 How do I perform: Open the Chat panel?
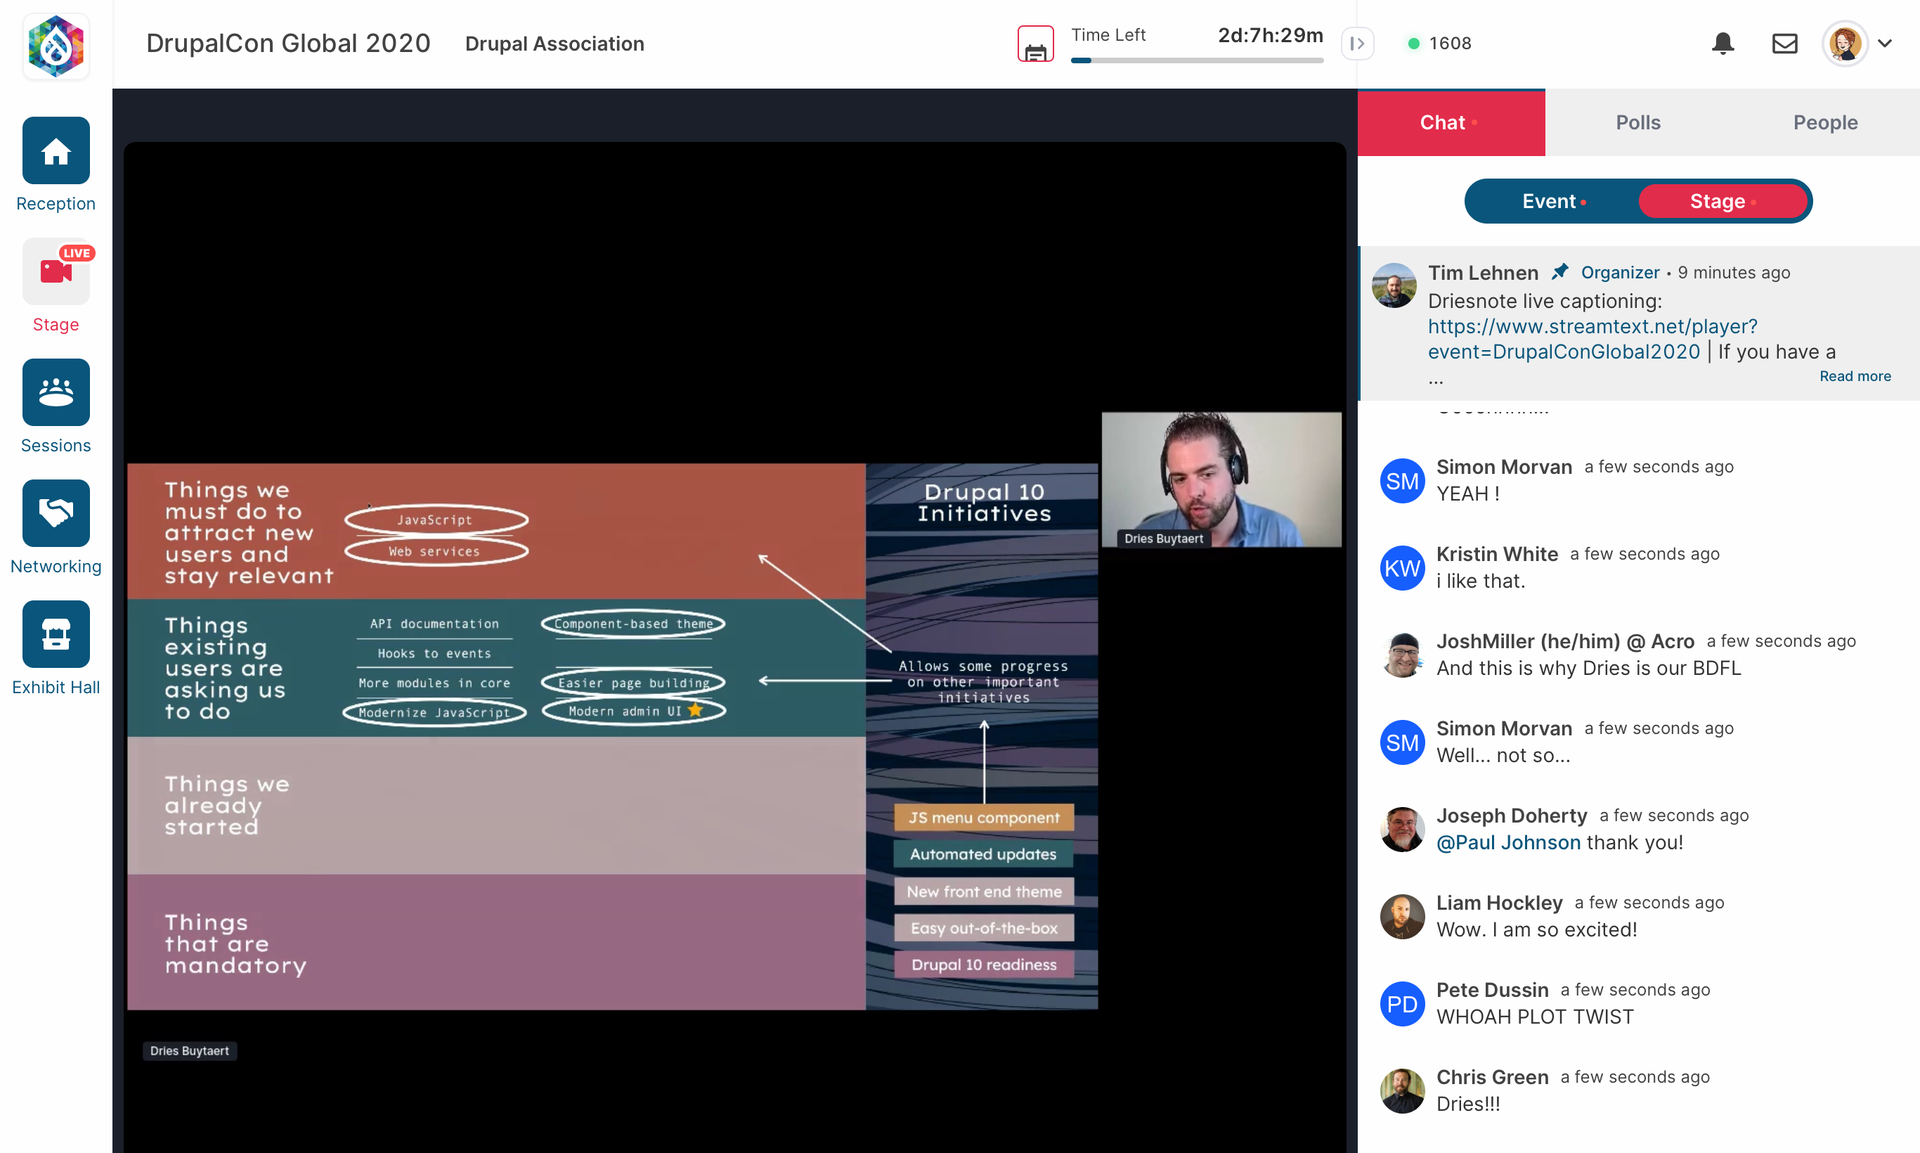(1451, 122)
